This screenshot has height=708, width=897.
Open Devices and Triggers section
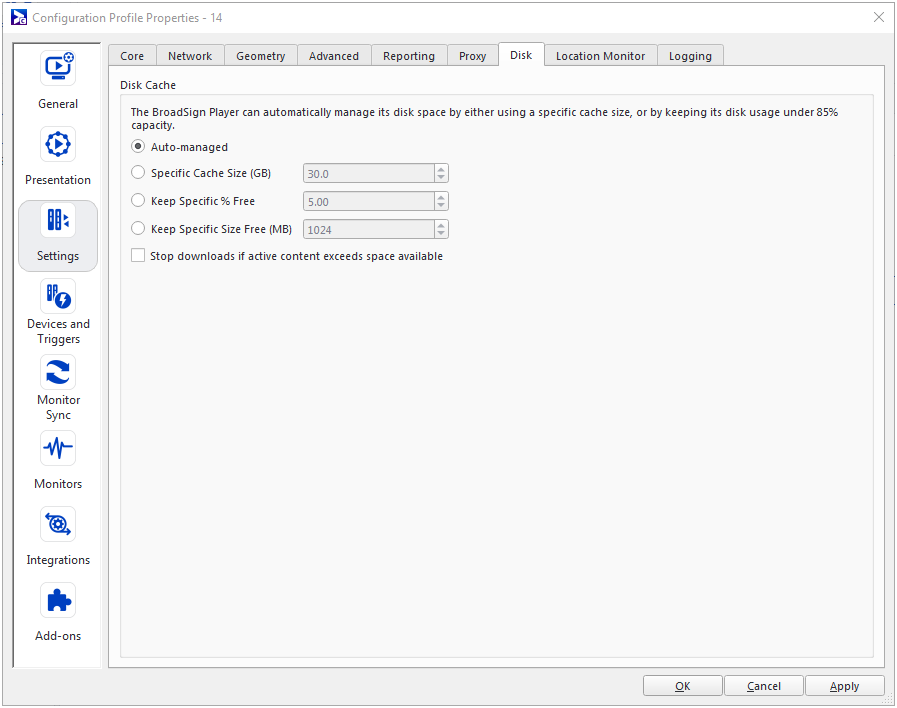tap(58, 297)
